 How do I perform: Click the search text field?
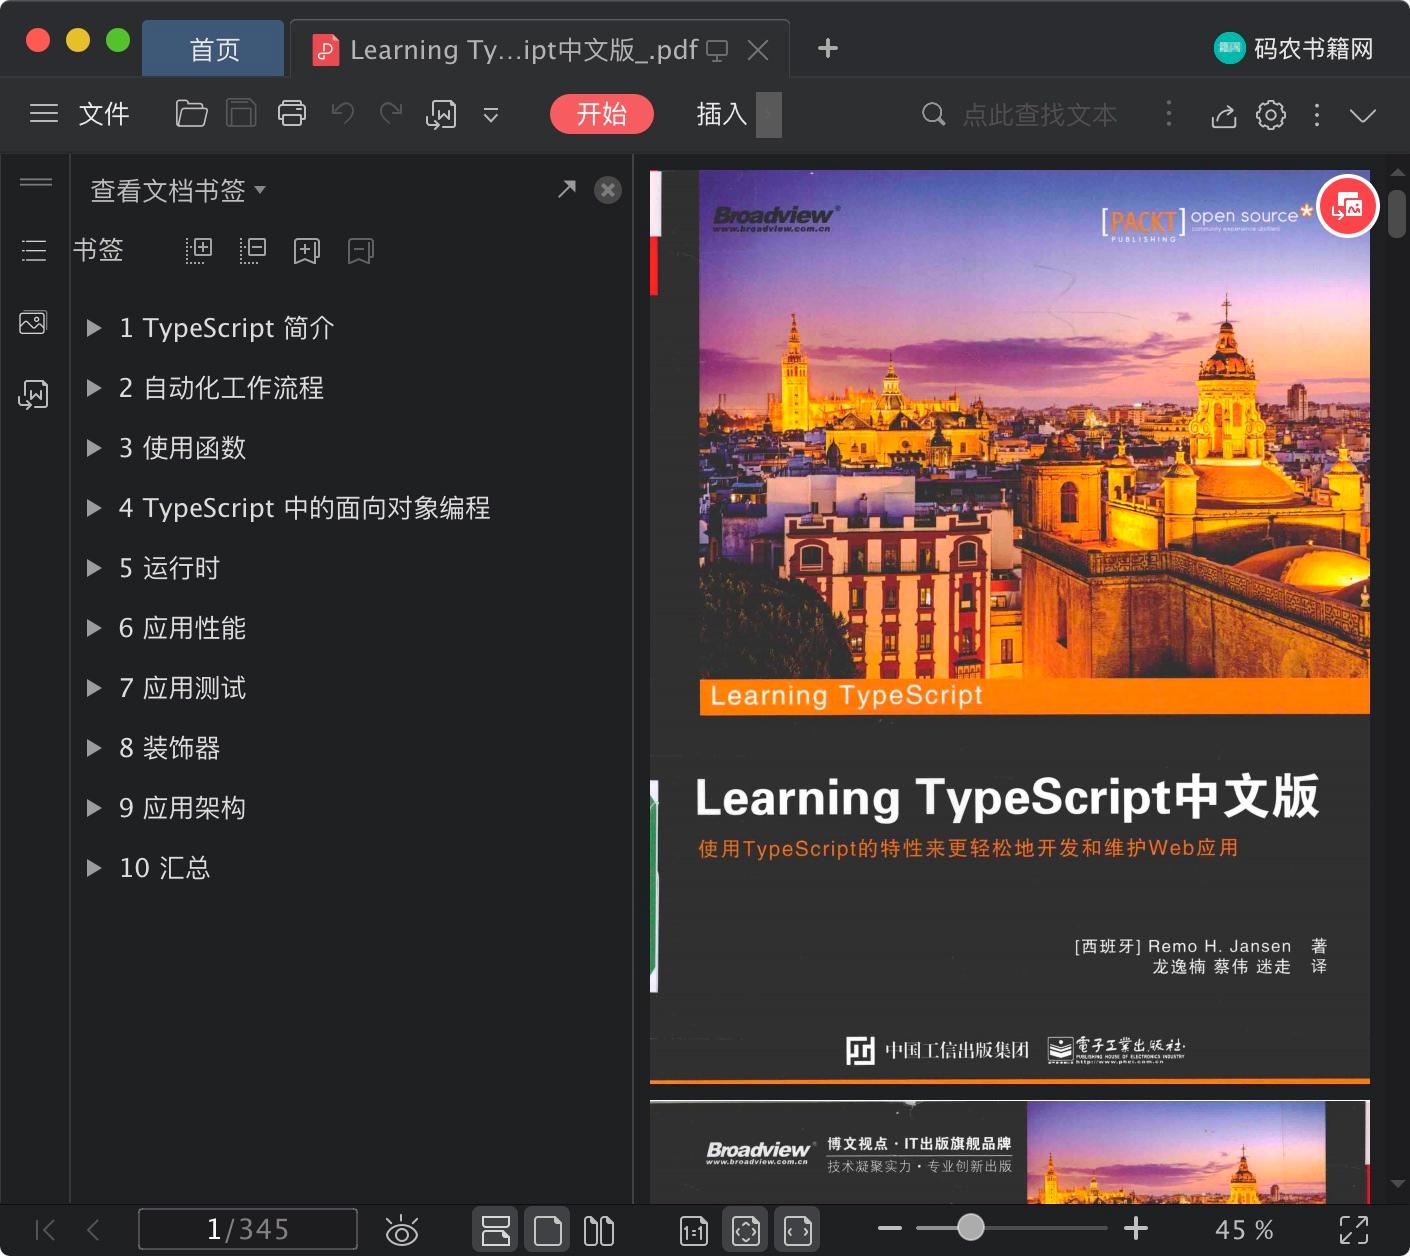(x=1040, y=115)
